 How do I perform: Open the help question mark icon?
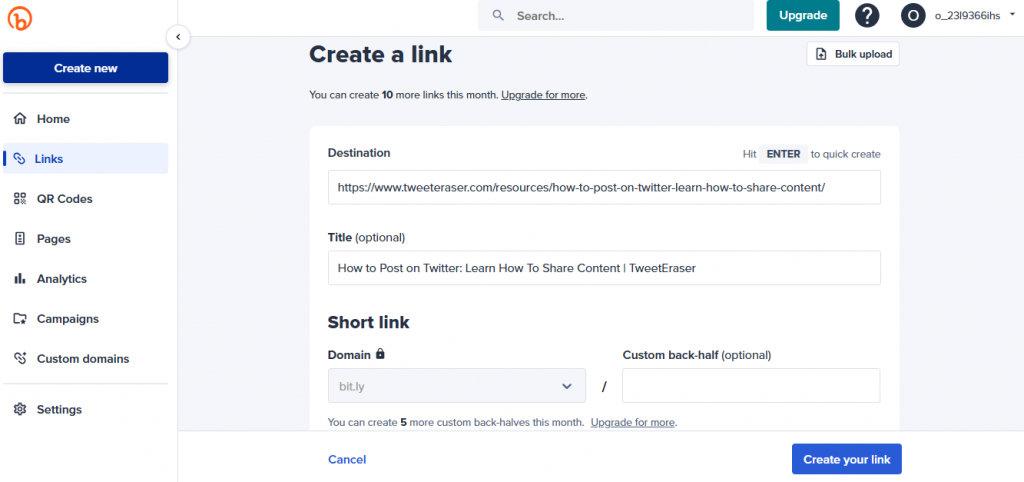coord(867,16)
